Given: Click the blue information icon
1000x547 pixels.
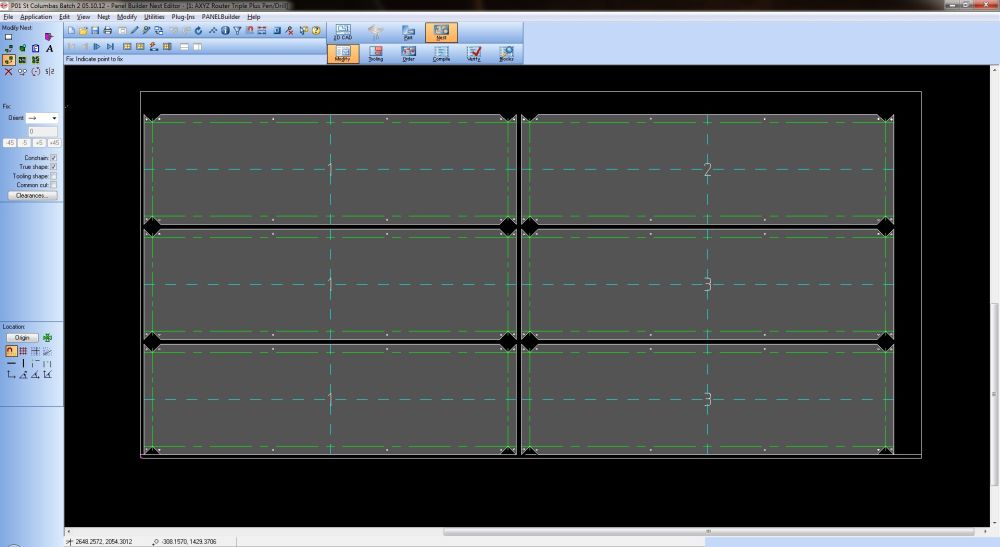Looking at the screenshot, I should (x=225, y=31).
